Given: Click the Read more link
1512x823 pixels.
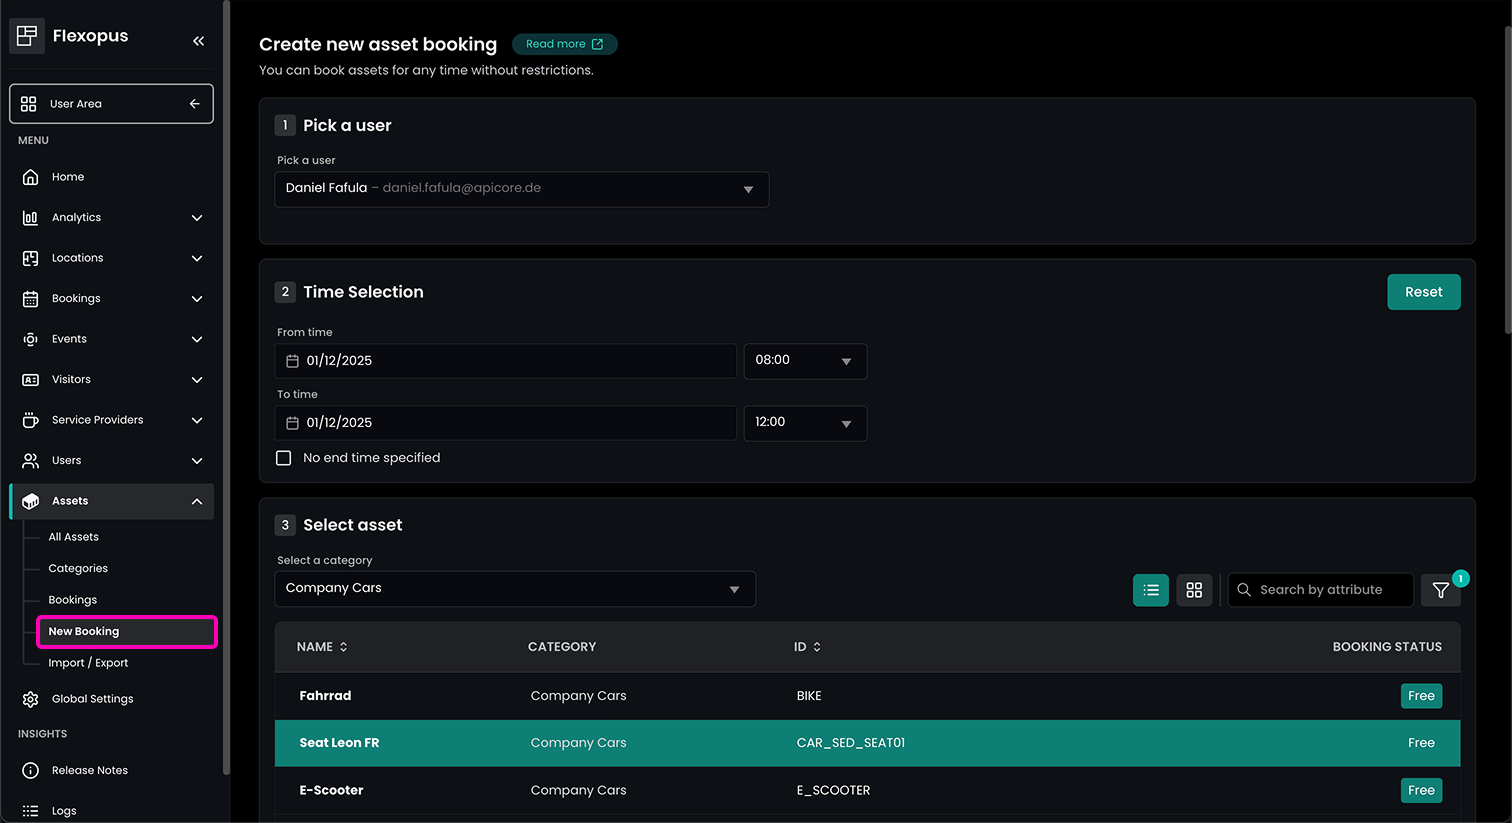Looking at the screenshot, I should [564, 44].
